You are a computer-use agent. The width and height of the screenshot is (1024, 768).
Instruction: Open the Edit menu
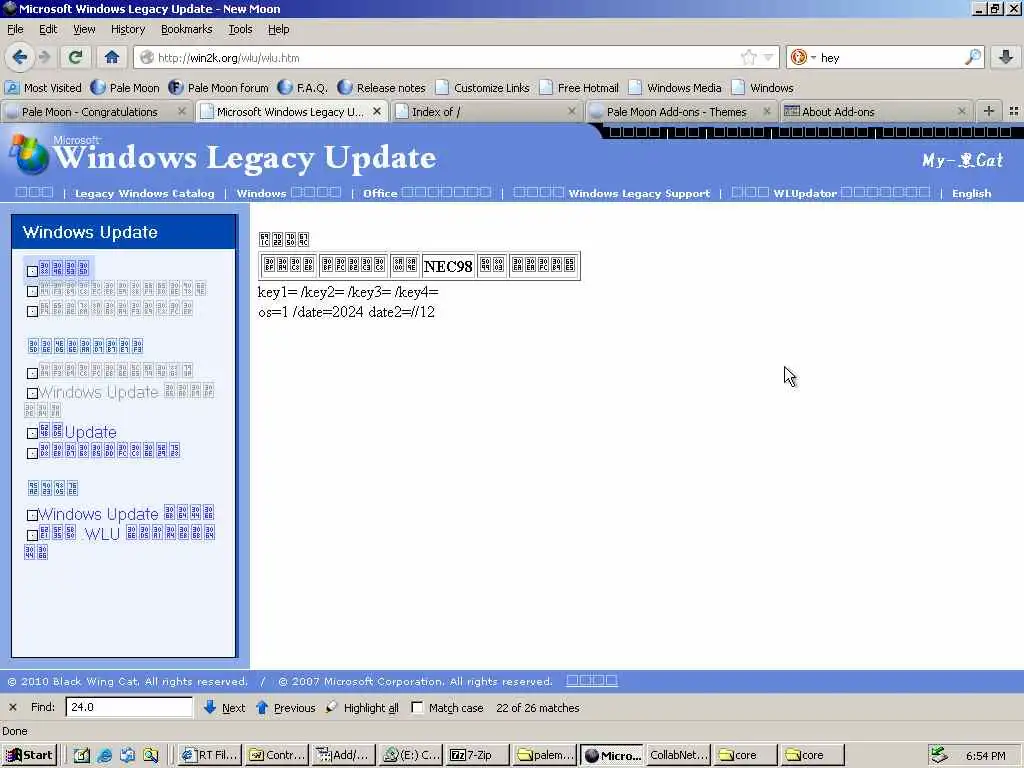tap(48, 29)
